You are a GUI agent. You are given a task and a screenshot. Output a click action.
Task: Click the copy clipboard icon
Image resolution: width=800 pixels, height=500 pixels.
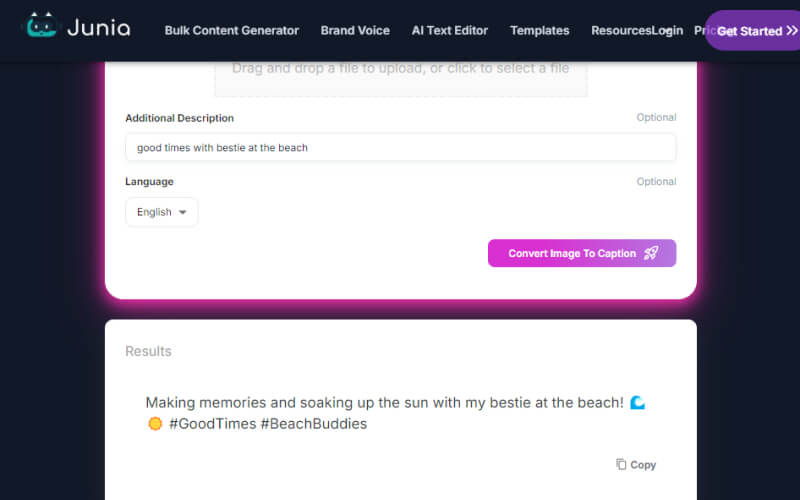click(621, 464)
